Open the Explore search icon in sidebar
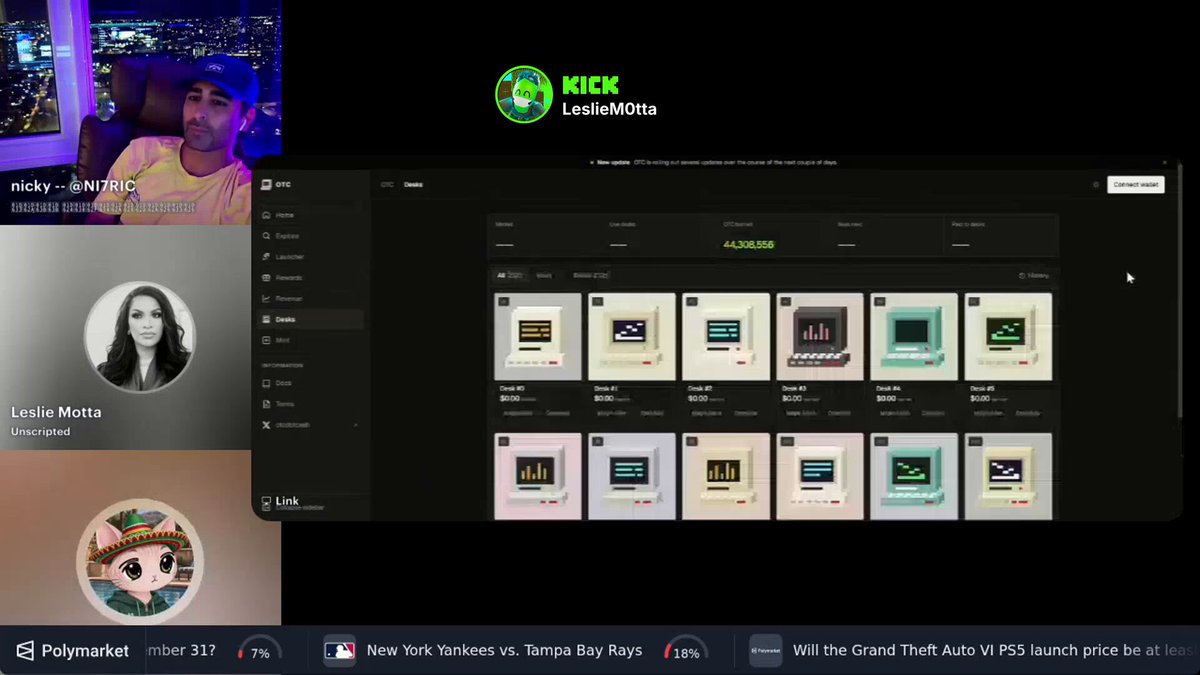The image size is (1200, 675). [x=266, y=236]
